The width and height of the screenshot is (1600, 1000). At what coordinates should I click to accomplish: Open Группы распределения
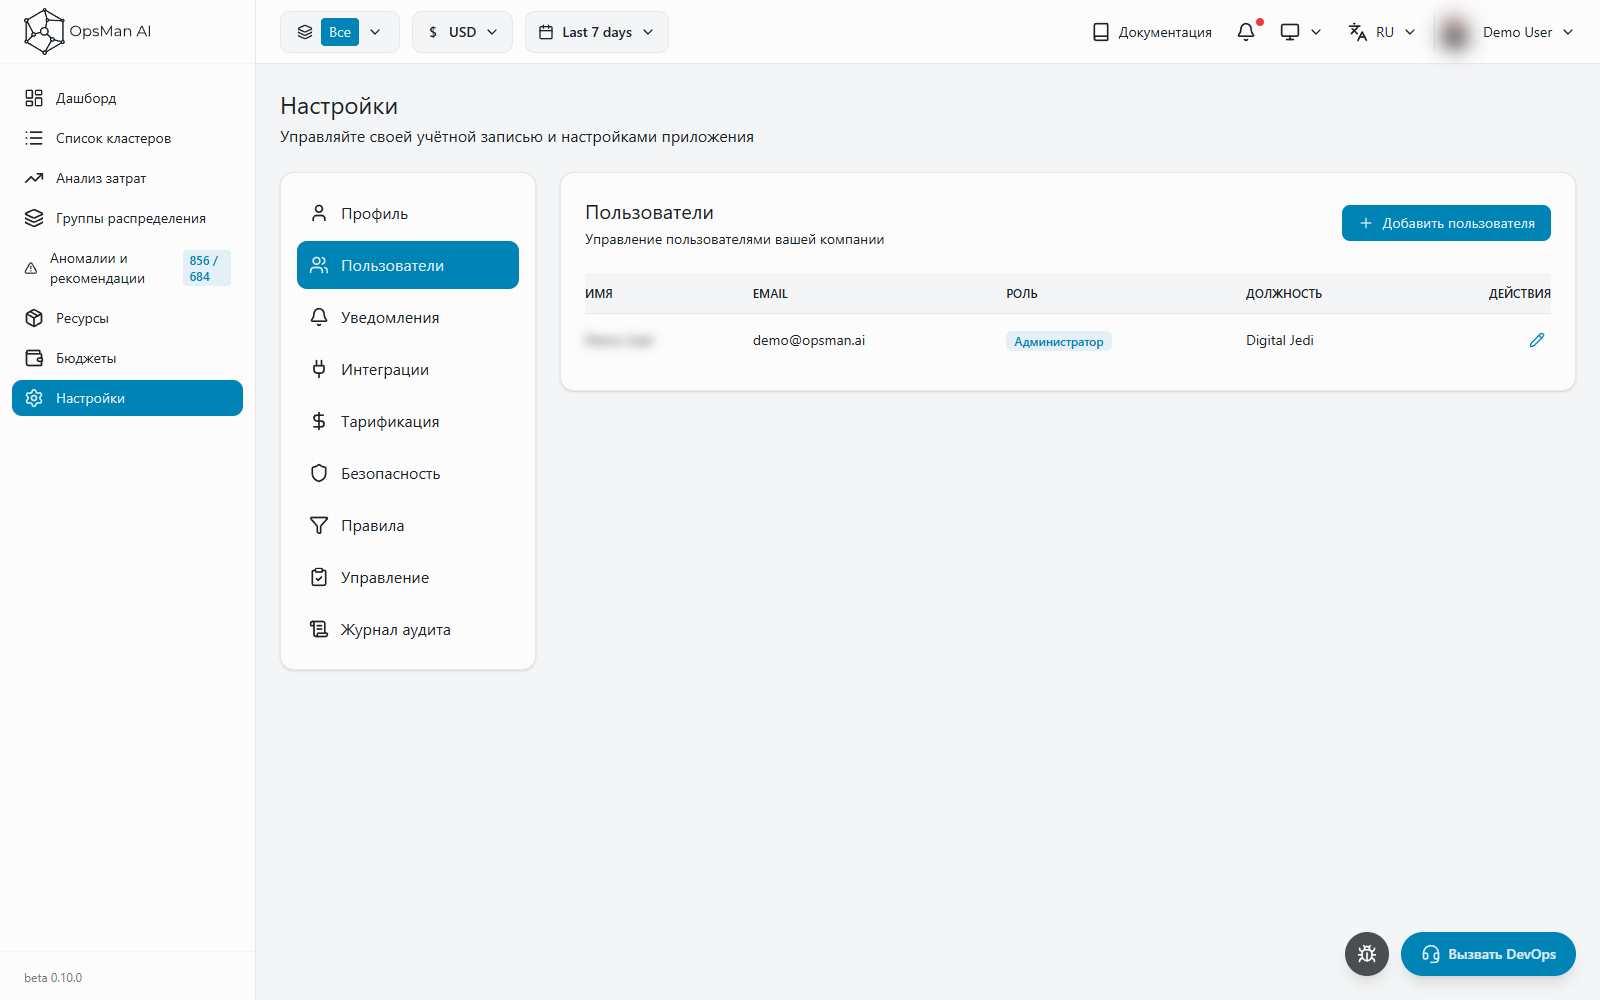click(x=127, y=218)
